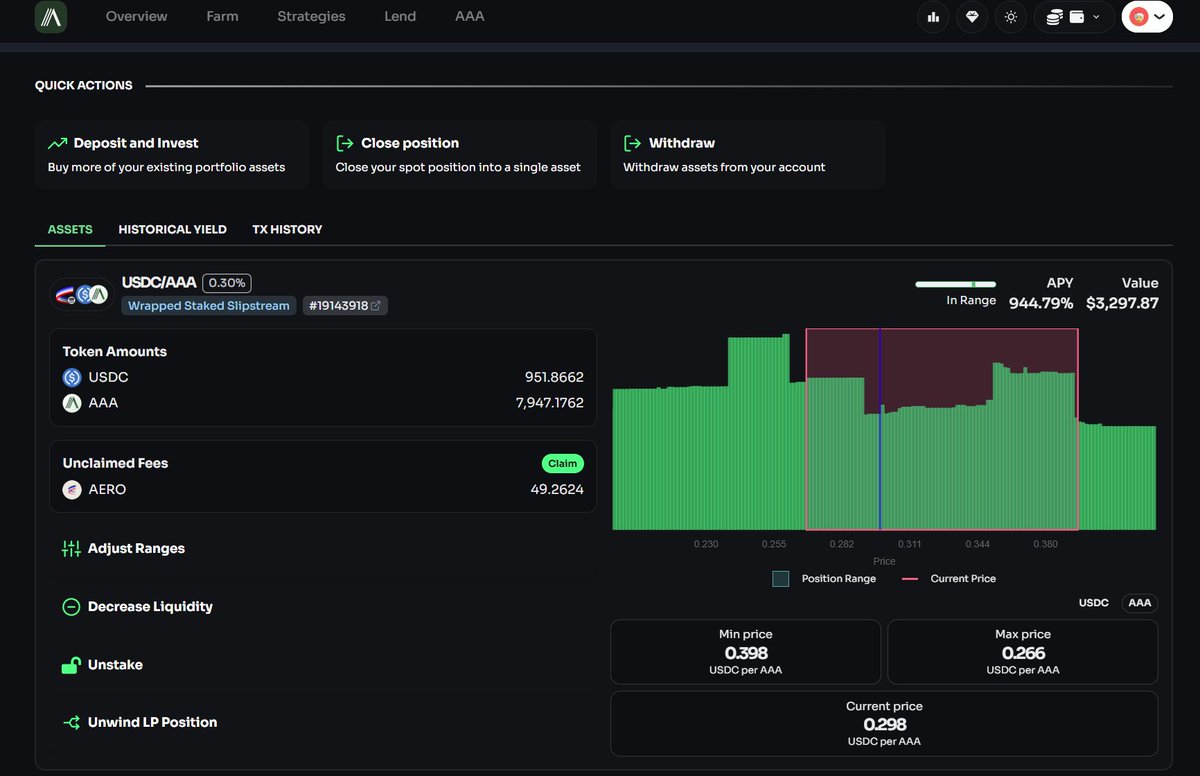The image size is (1200, 776).
Task: Click the AERO fee amount 49.2624
Action: pyautogui.click(x=557, y=490)
